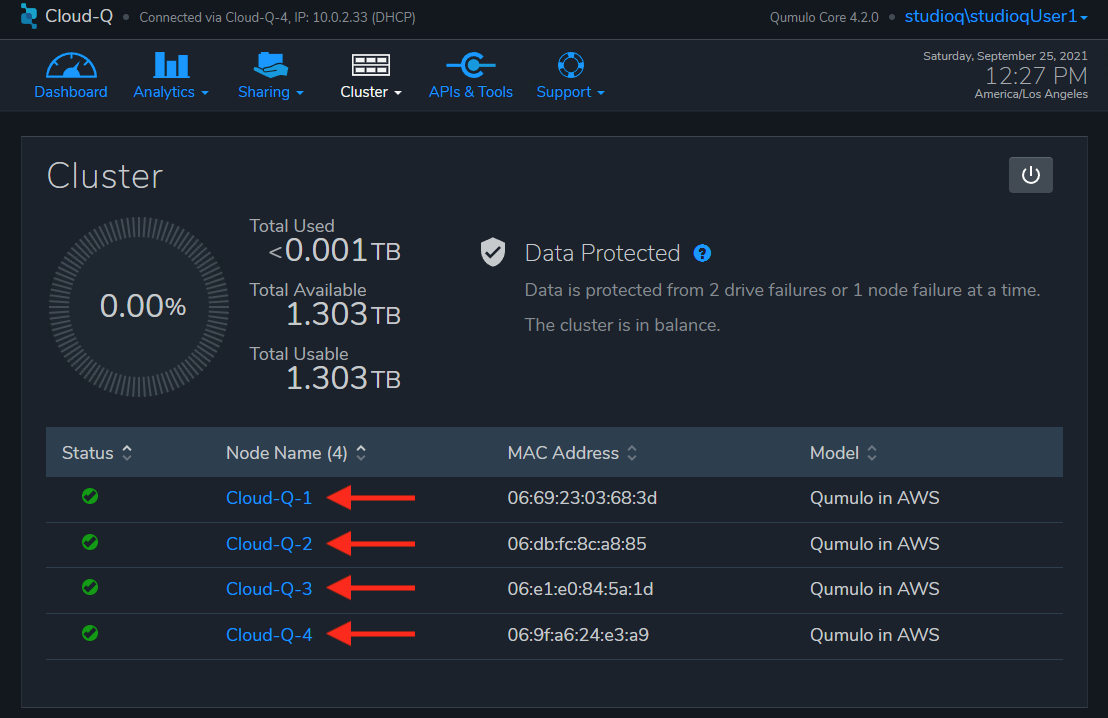Click the Cloud-Q cluster name header

(78, 16)
